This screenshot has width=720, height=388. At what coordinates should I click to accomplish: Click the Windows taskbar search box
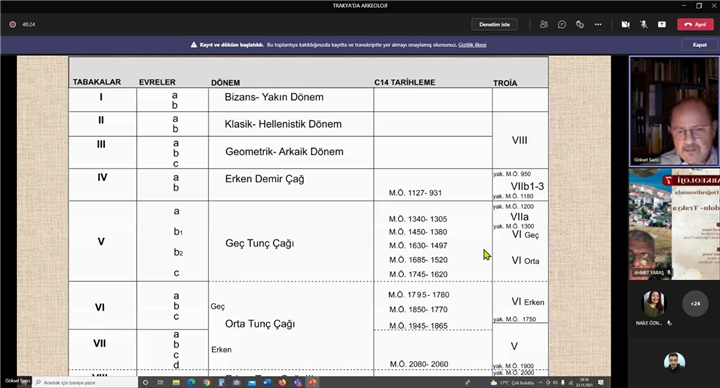click(85, 382)
